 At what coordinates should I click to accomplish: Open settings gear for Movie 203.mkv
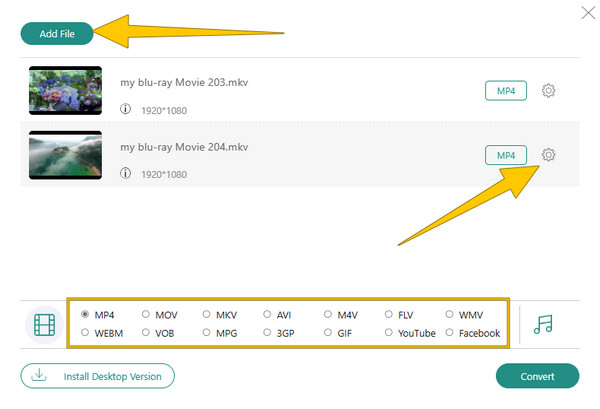(x=548, y=91)
